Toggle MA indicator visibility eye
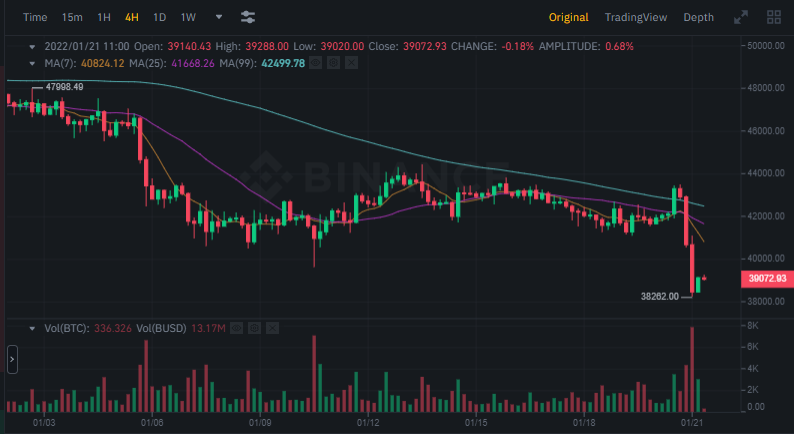Viewport: 794px width, 434px height. (x=316, y=63)
